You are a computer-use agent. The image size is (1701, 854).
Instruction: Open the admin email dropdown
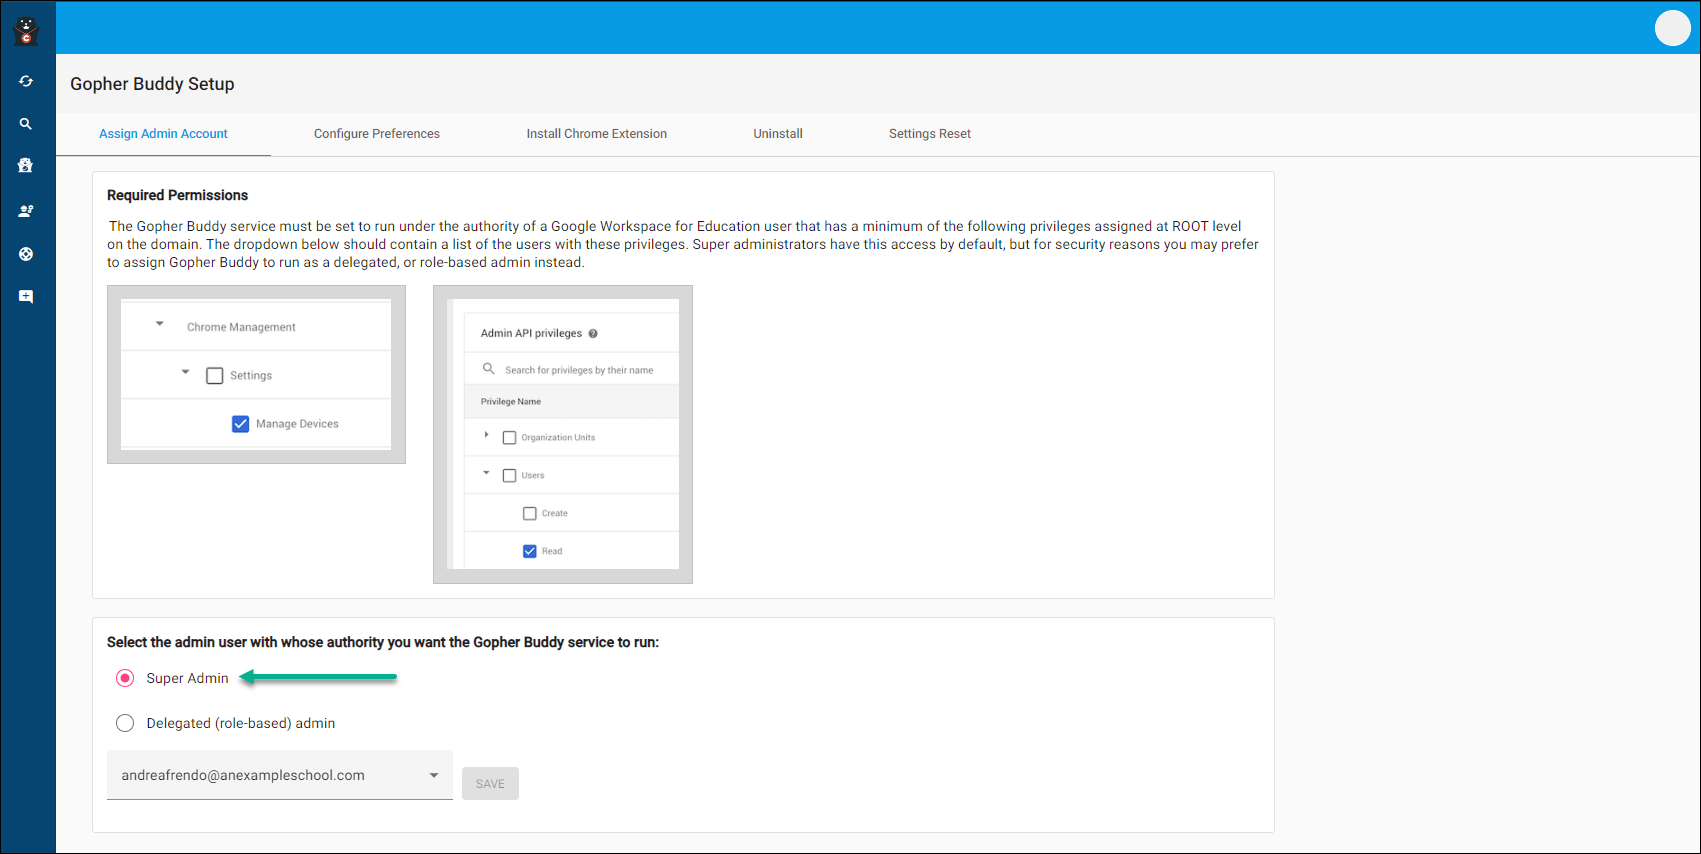[280, 775]
